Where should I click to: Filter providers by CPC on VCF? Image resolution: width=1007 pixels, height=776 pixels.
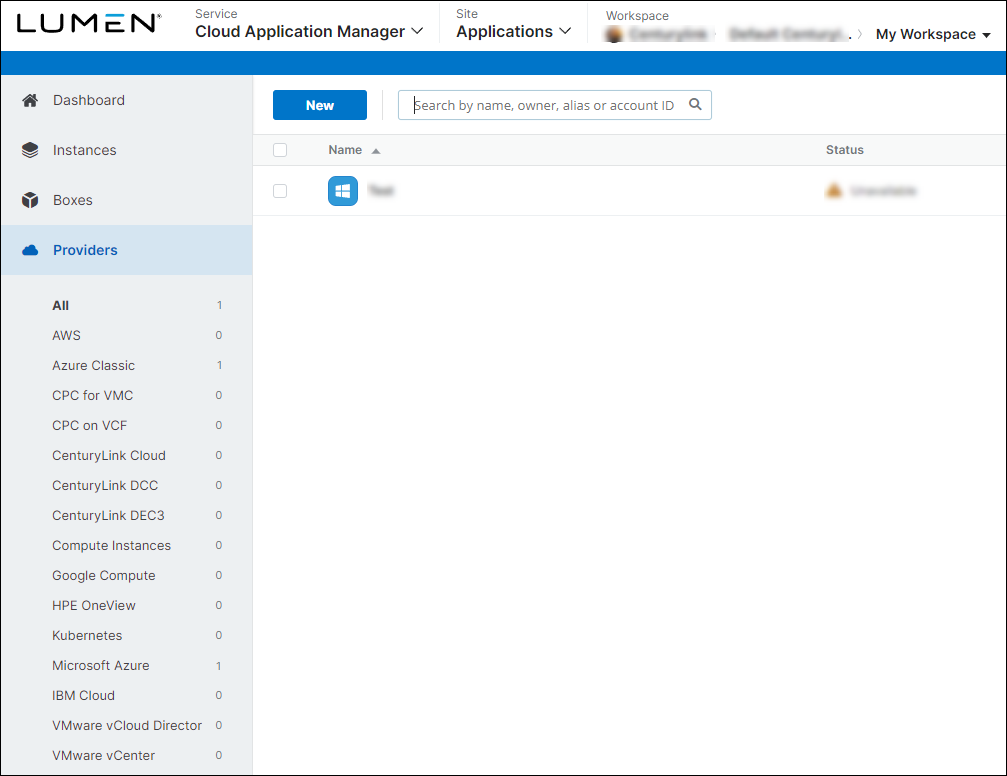(x=89, y=425)
